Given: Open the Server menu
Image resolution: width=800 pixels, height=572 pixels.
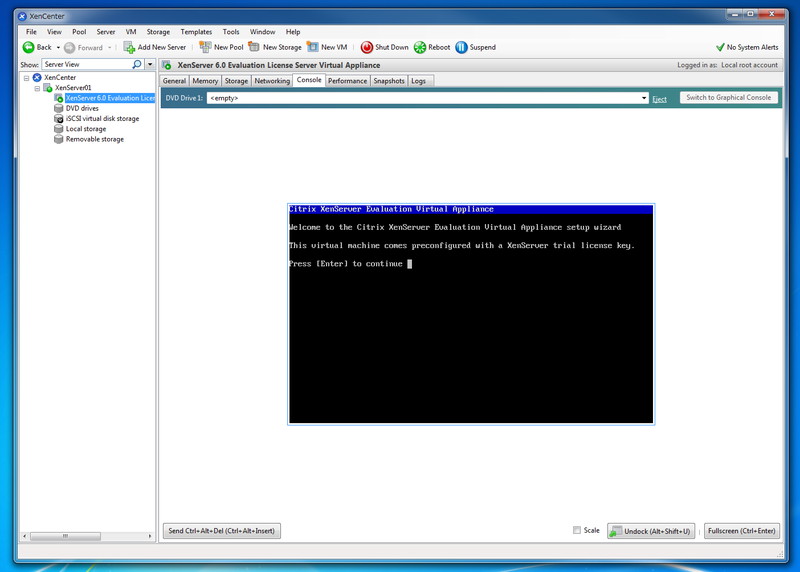Looking at the screenshot, I should coord(106,32).
